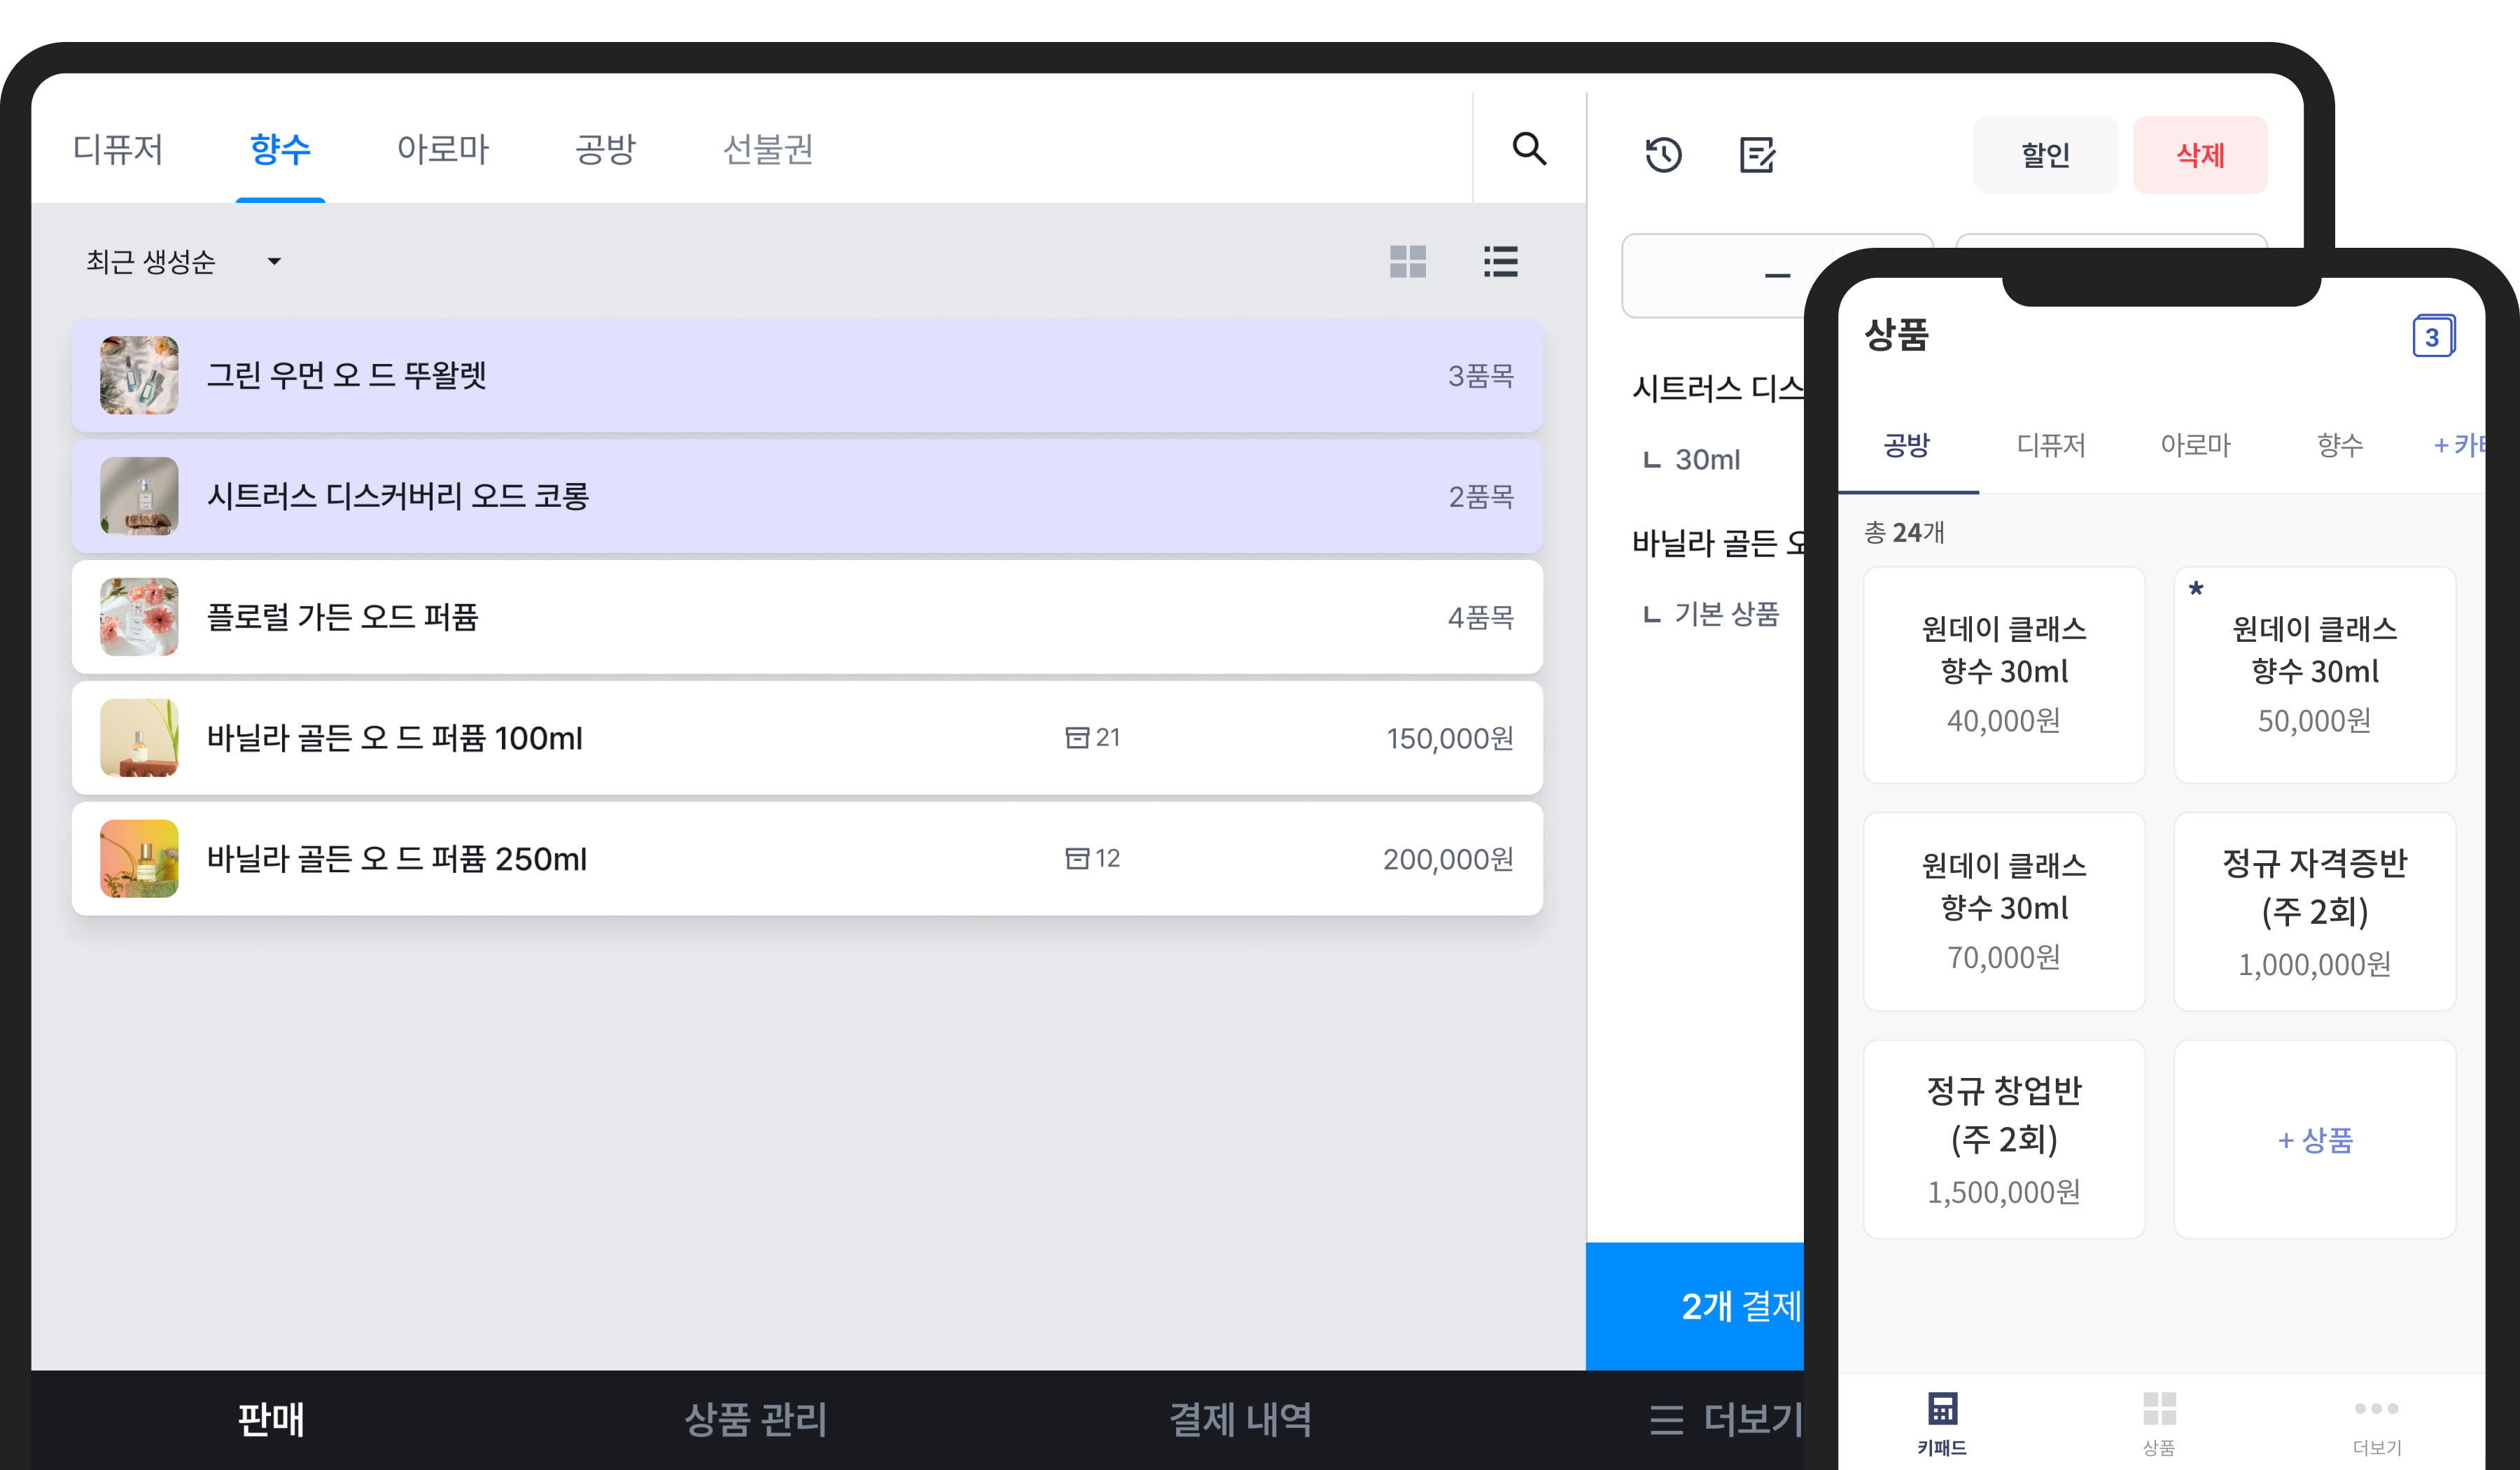Select the 그린 우먼 오 드 뚜왈렛 product row

(x=807, y=376)
